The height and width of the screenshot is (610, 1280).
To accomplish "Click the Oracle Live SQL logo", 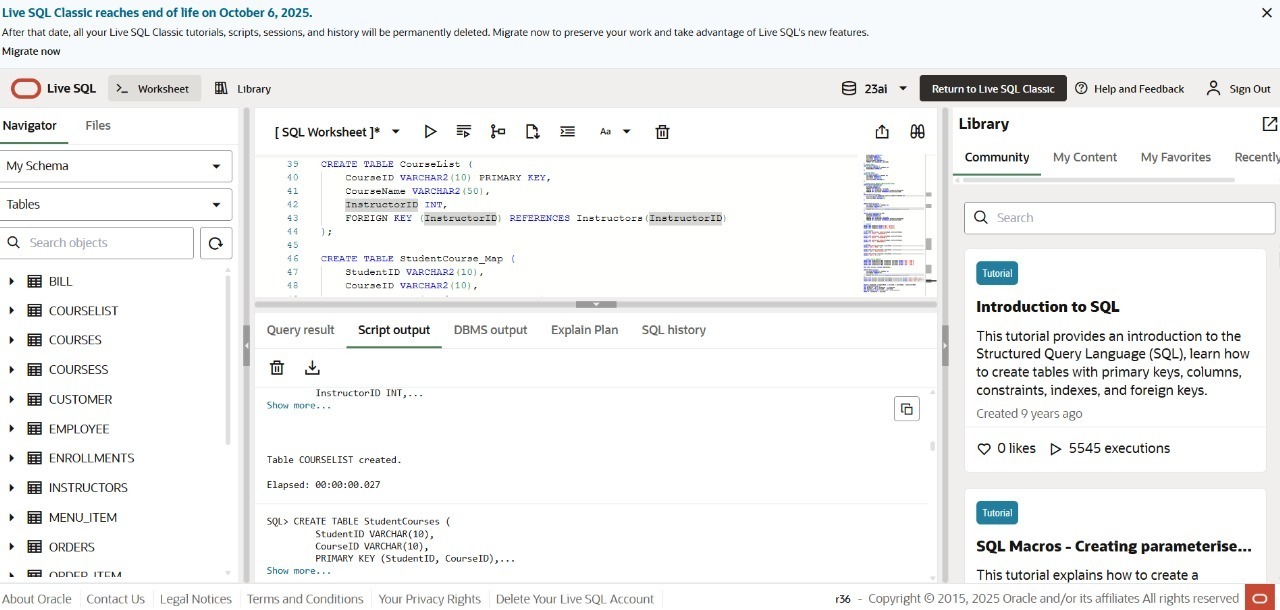I will (x=54, y=88).
